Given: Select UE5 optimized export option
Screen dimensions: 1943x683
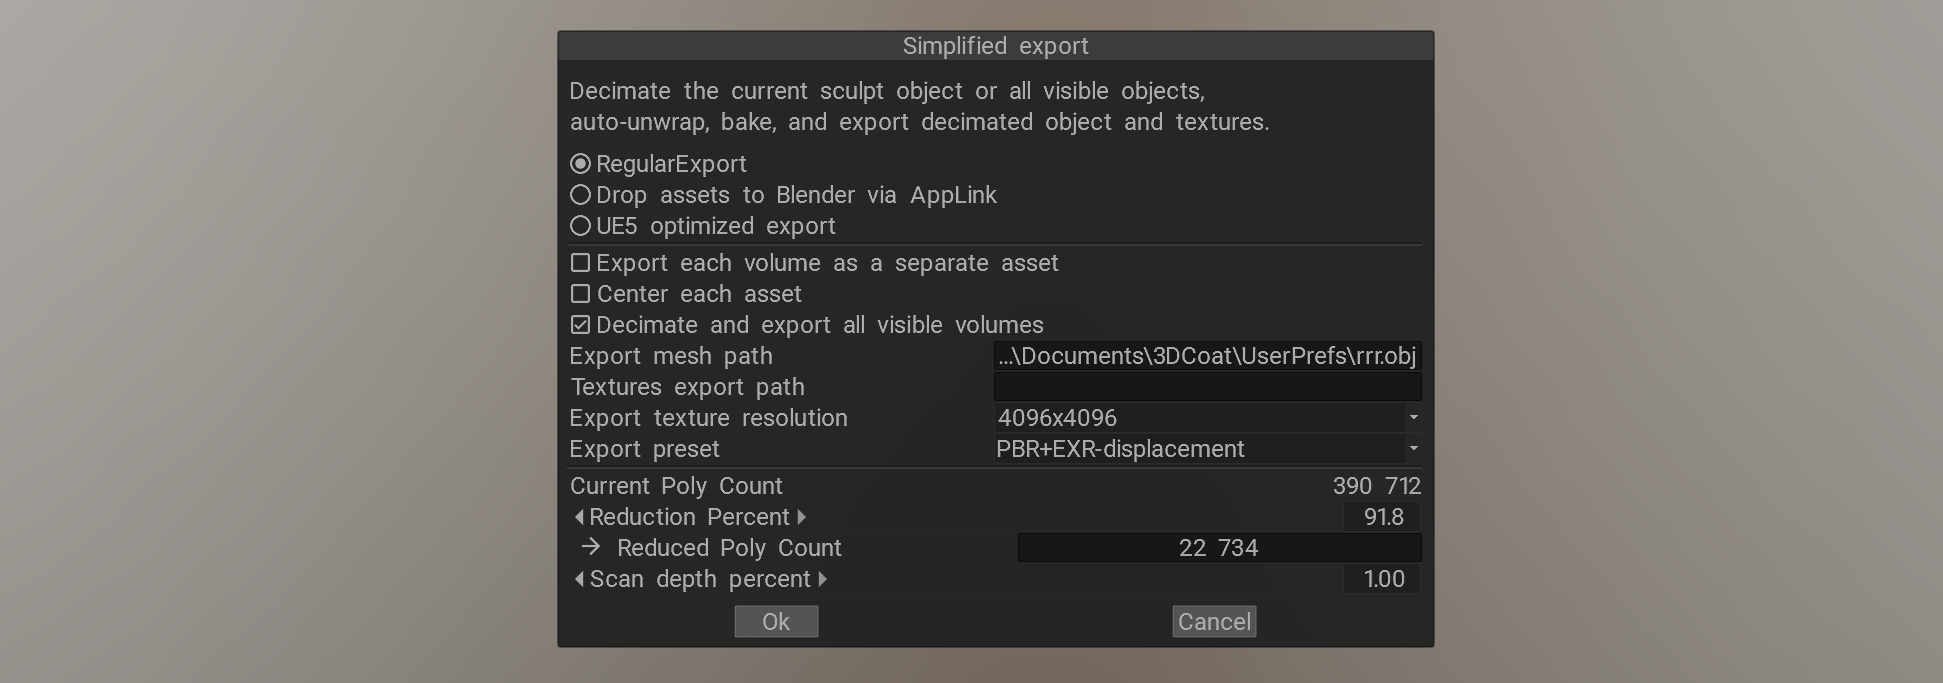Looking at the screenshot, I should click(581, 226).
